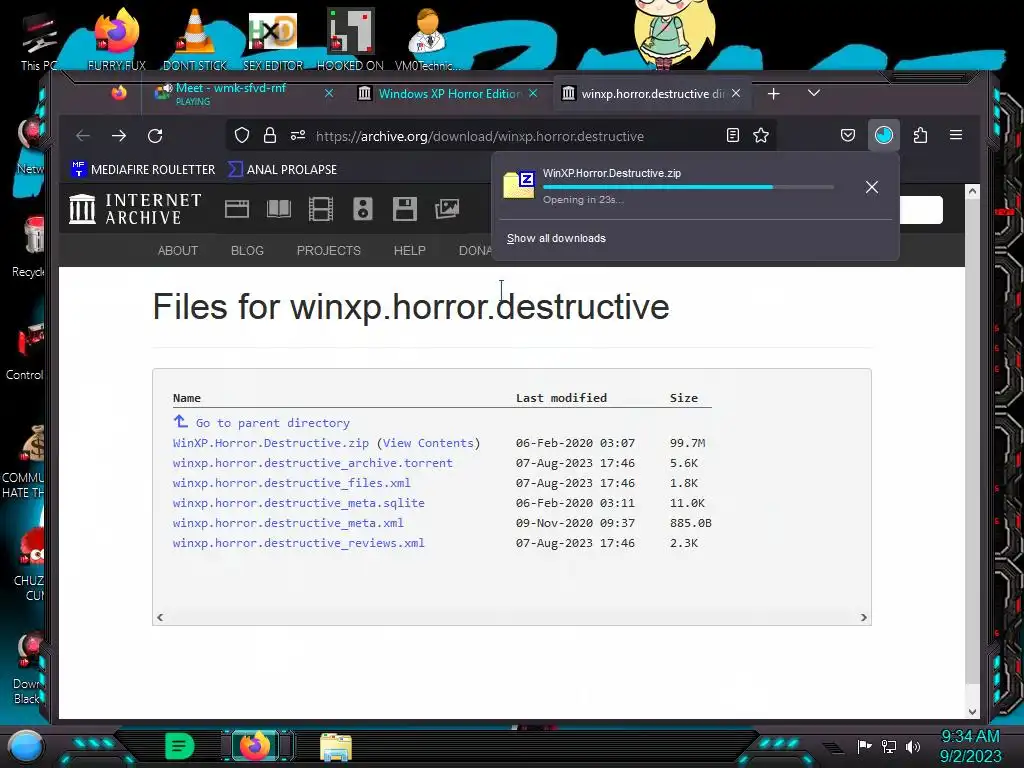Open Internet Archive images icon

(x=447, y=209)
